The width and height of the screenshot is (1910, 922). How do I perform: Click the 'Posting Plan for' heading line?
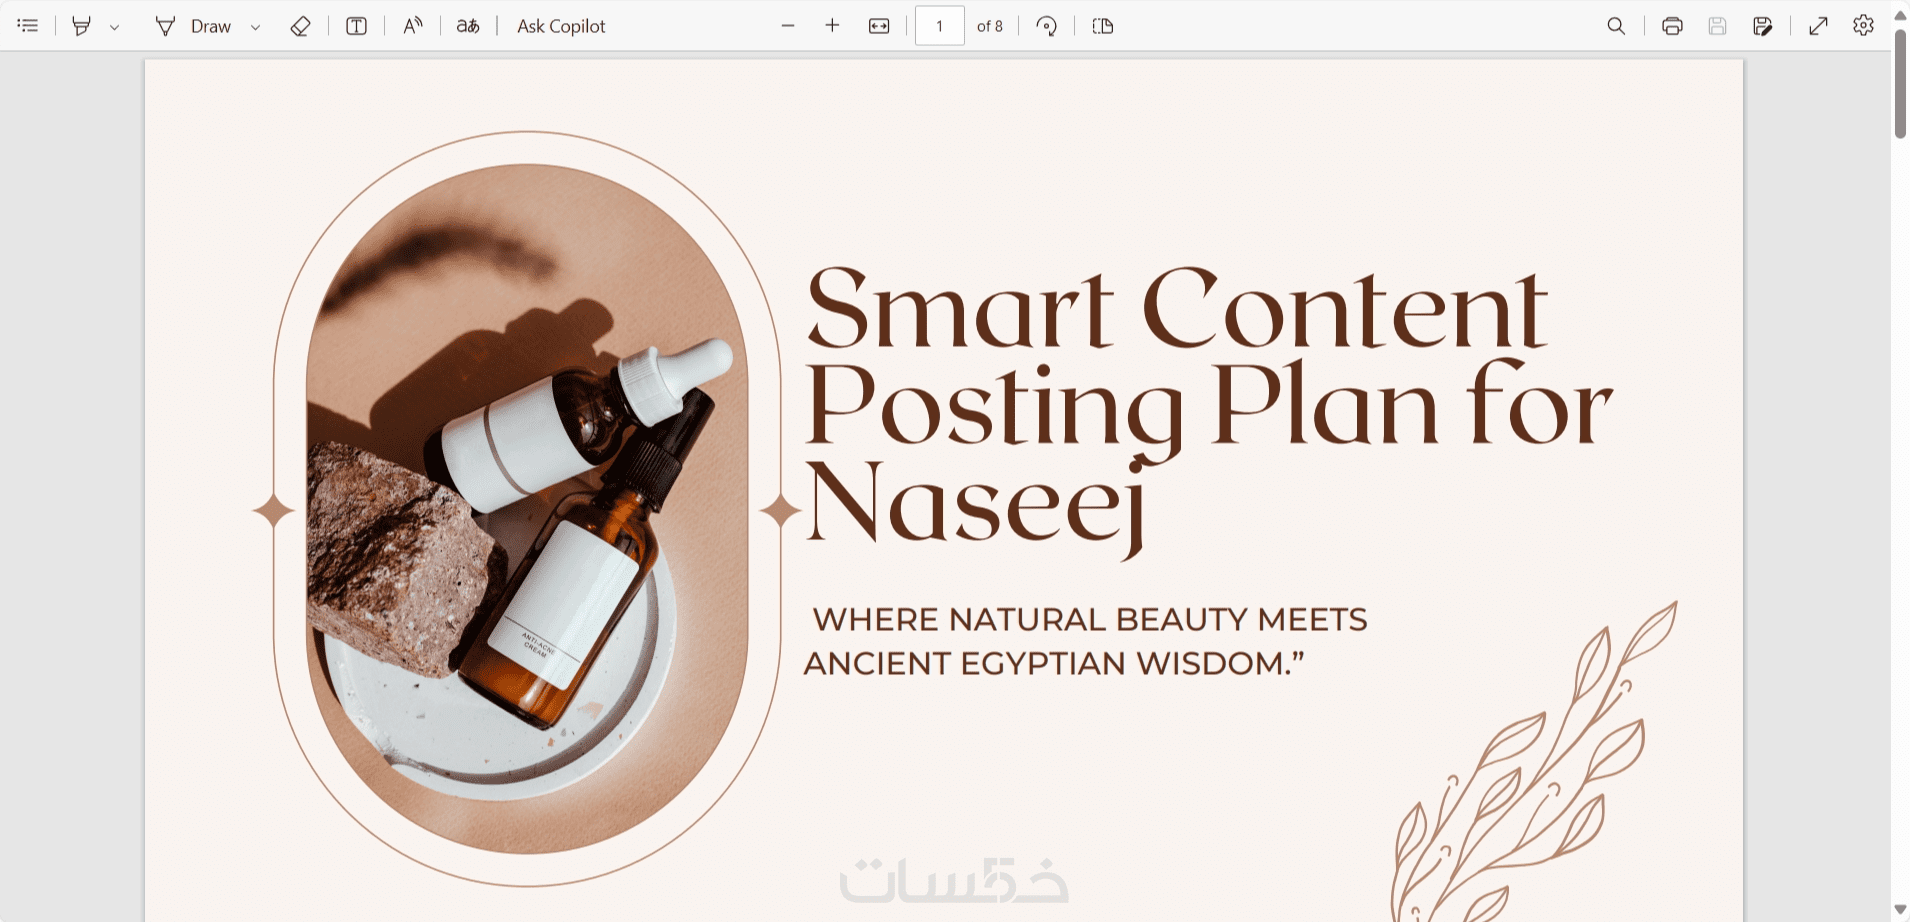click(x=1209, y=412)
